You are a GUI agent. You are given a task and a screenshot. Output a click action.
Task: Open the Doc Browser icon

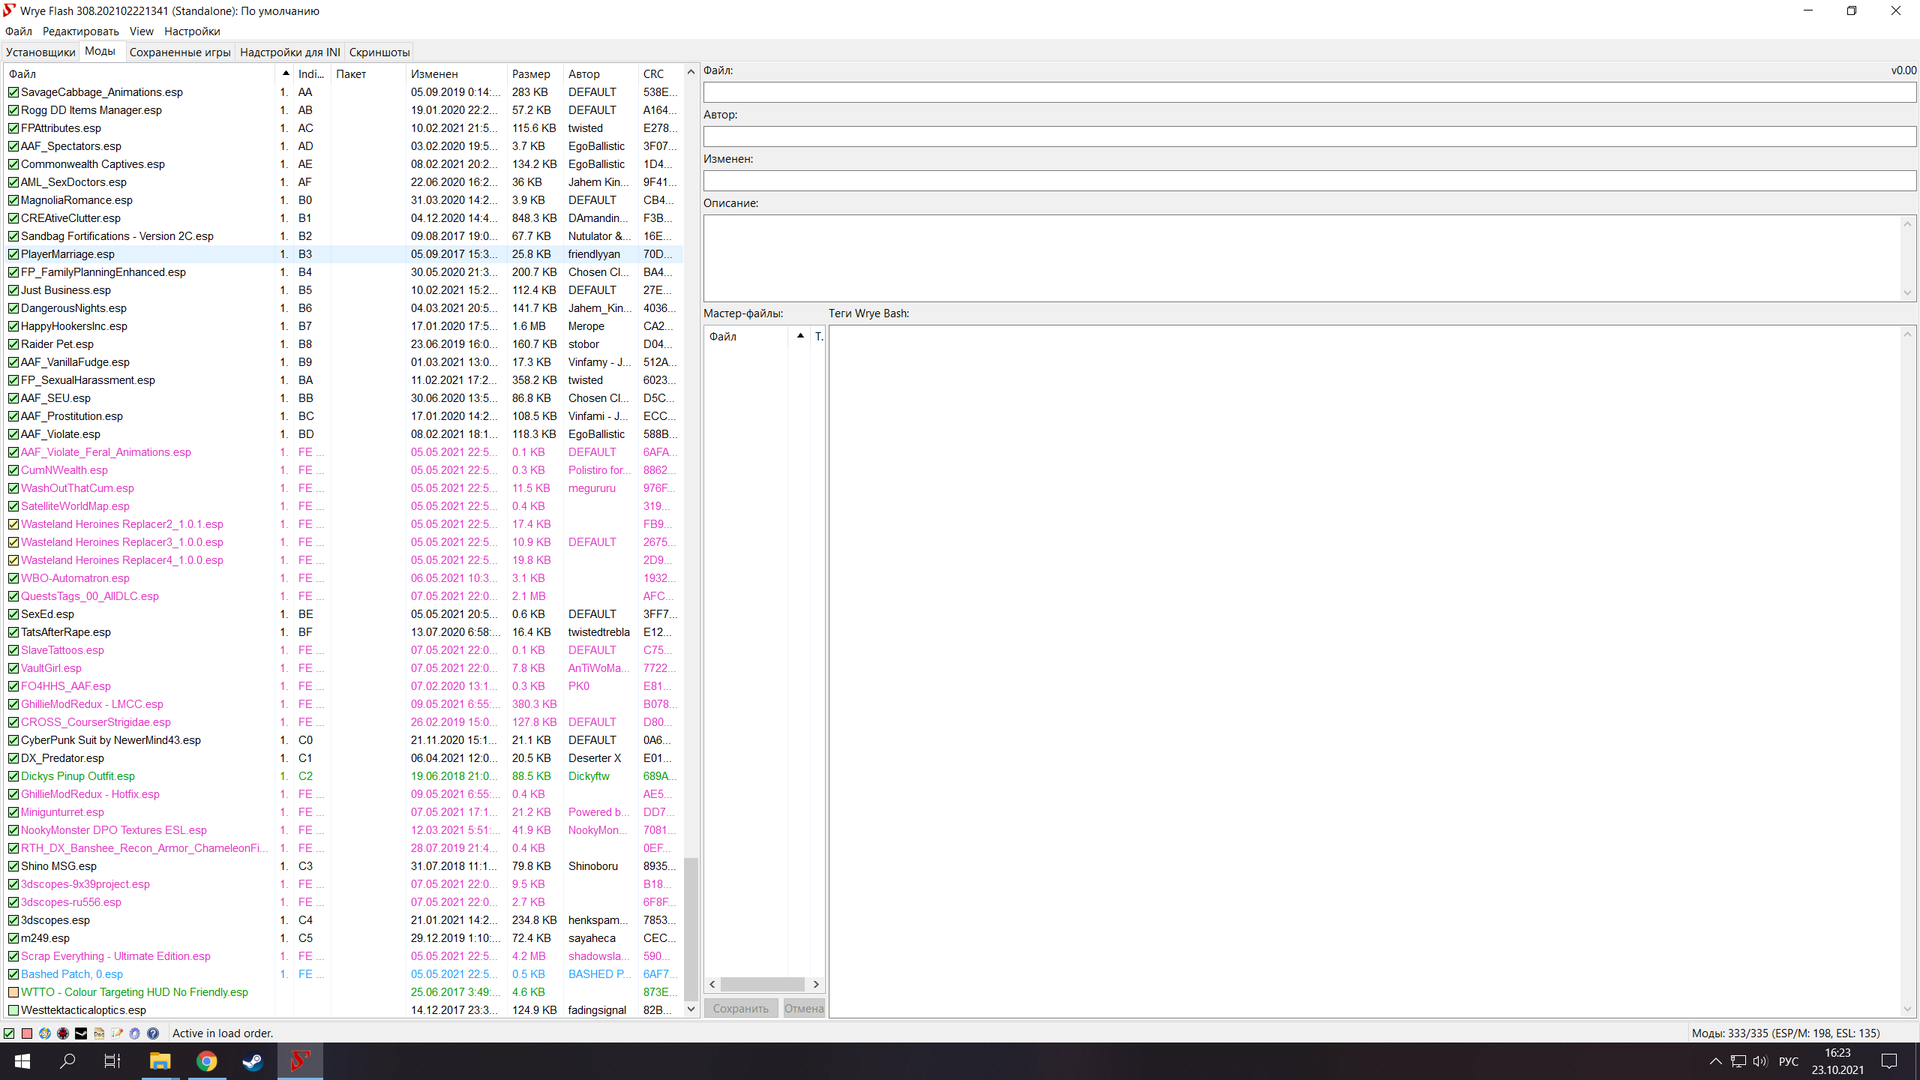99,1033
